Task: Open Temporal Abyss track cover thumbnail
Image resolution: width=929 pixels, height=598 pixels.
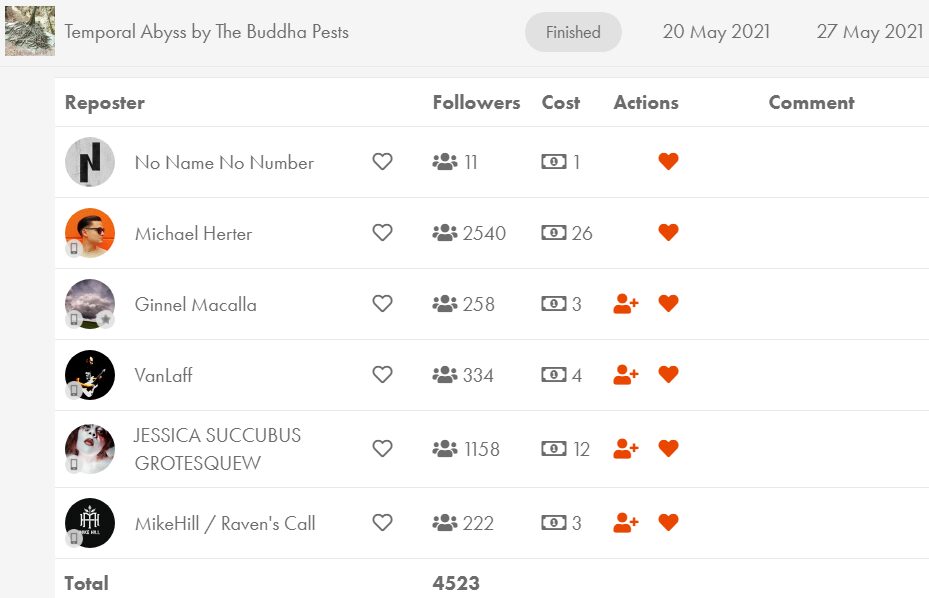Action: coord(30,31)
